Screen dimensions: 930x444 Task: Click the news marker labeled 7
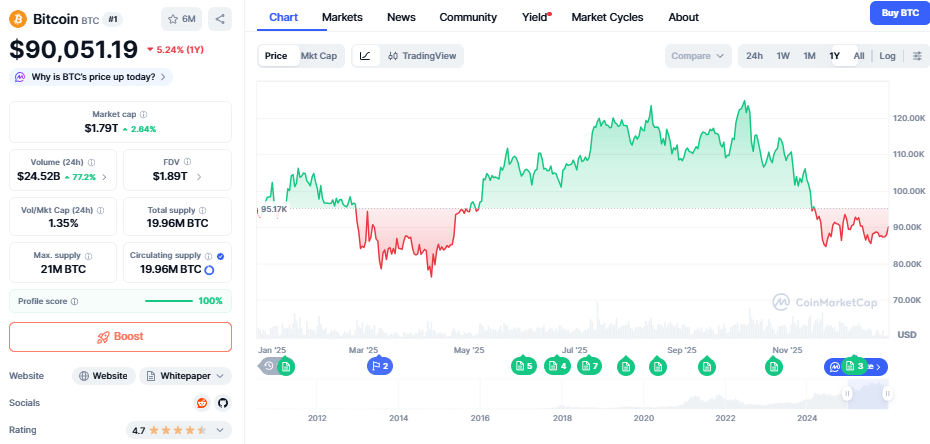(589, 366)
